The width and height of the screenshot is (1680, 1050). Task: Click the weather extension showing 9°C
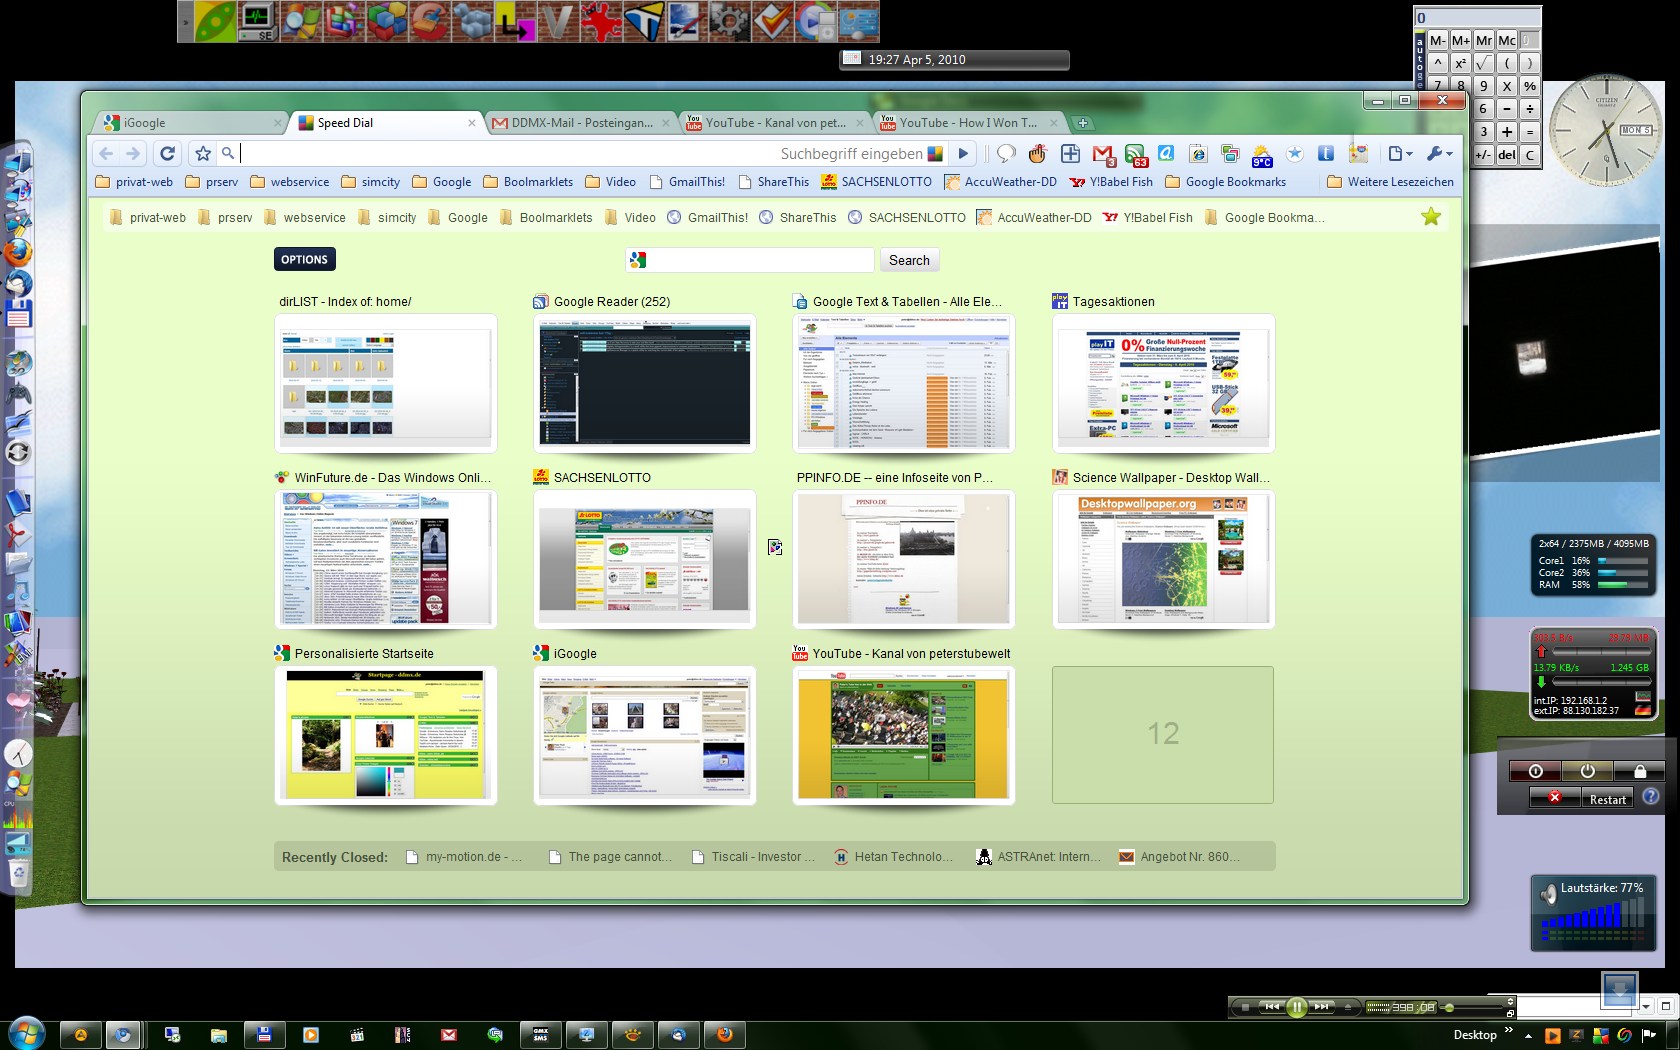click(x=1262, y=154)
